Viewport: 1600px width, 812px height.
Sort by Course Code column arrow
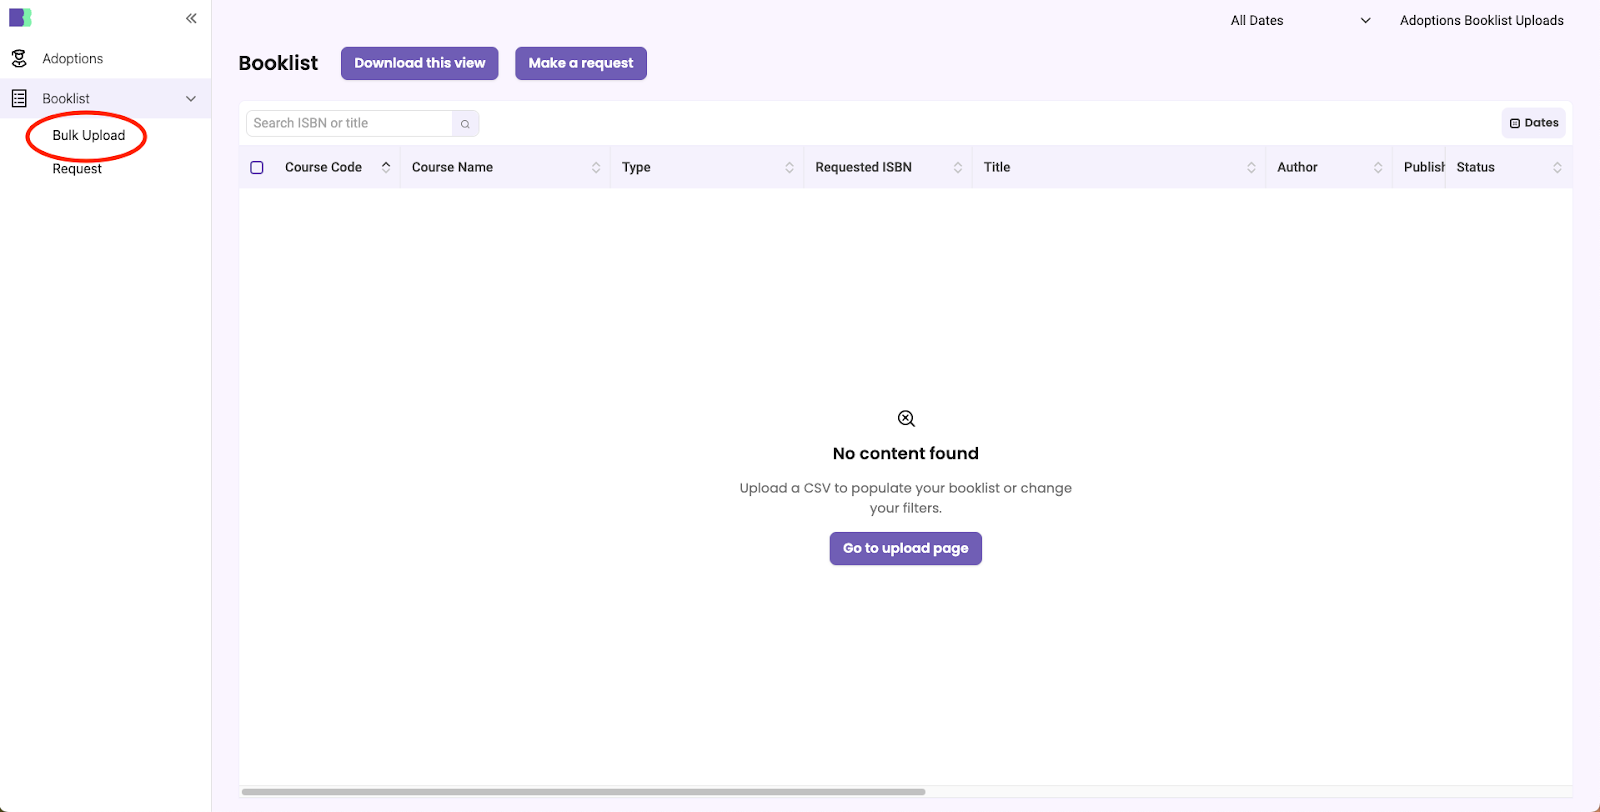(x=386, y=167)
